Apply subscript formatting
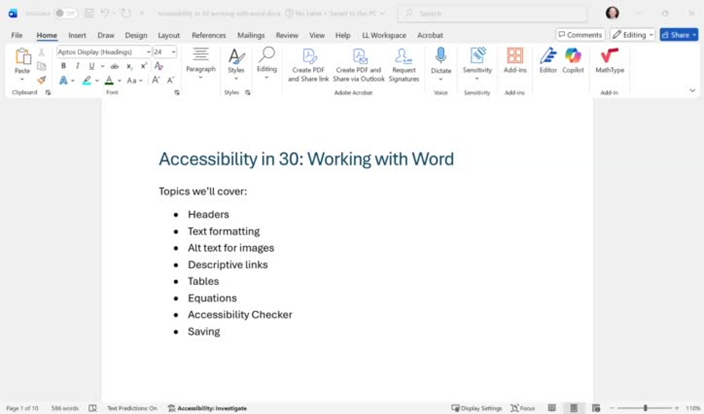This screenshot has height=414, width=704. pyautogui.click(x=129, y=66)
